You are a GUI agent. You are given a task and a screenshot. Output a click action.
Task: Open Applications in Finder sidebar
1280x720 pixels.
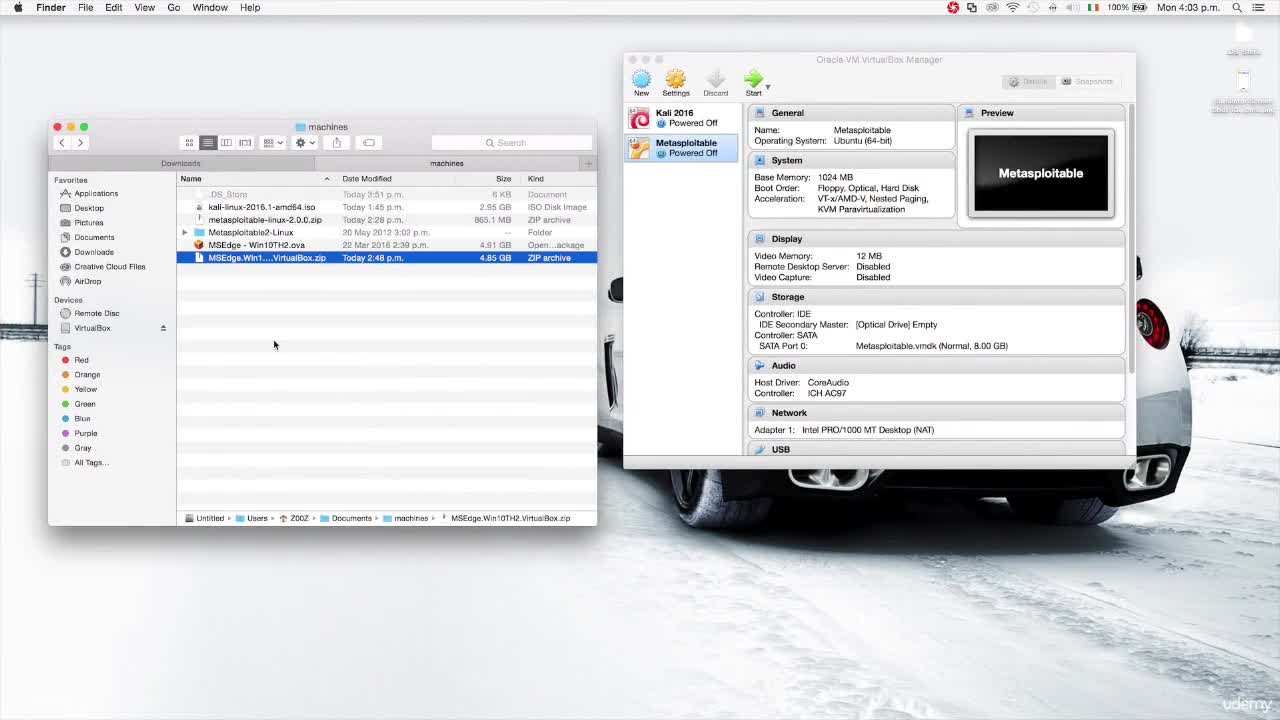pyautogui.click(x=95, y=193)
